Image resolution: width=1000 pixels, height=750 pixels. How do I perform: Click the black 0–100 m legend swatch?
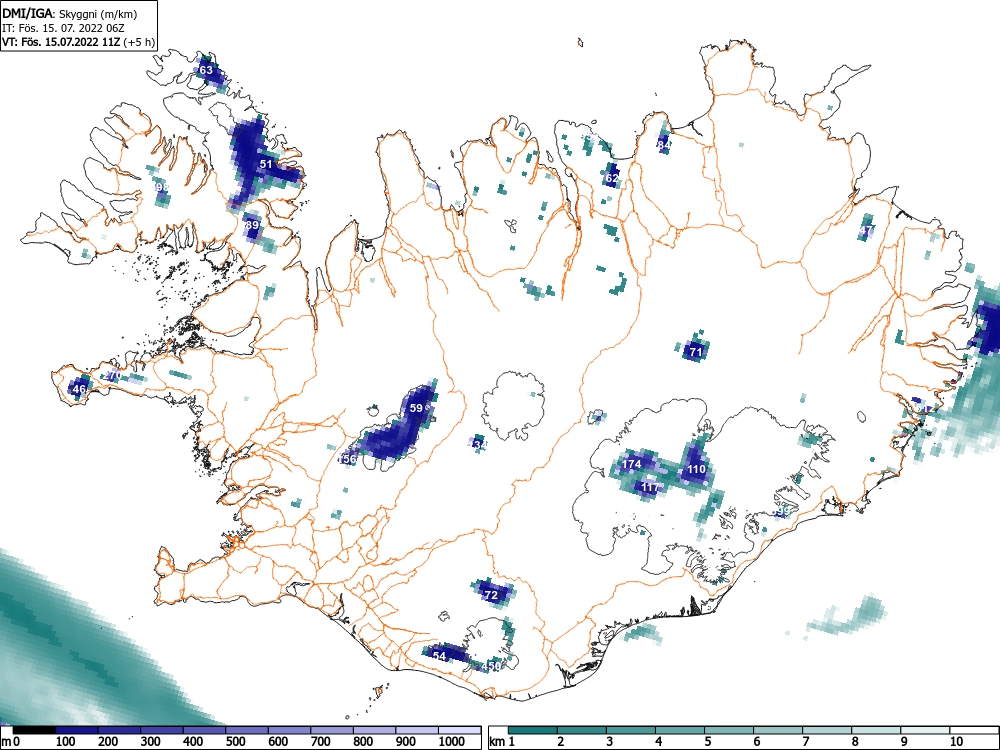tap(34, 730)
